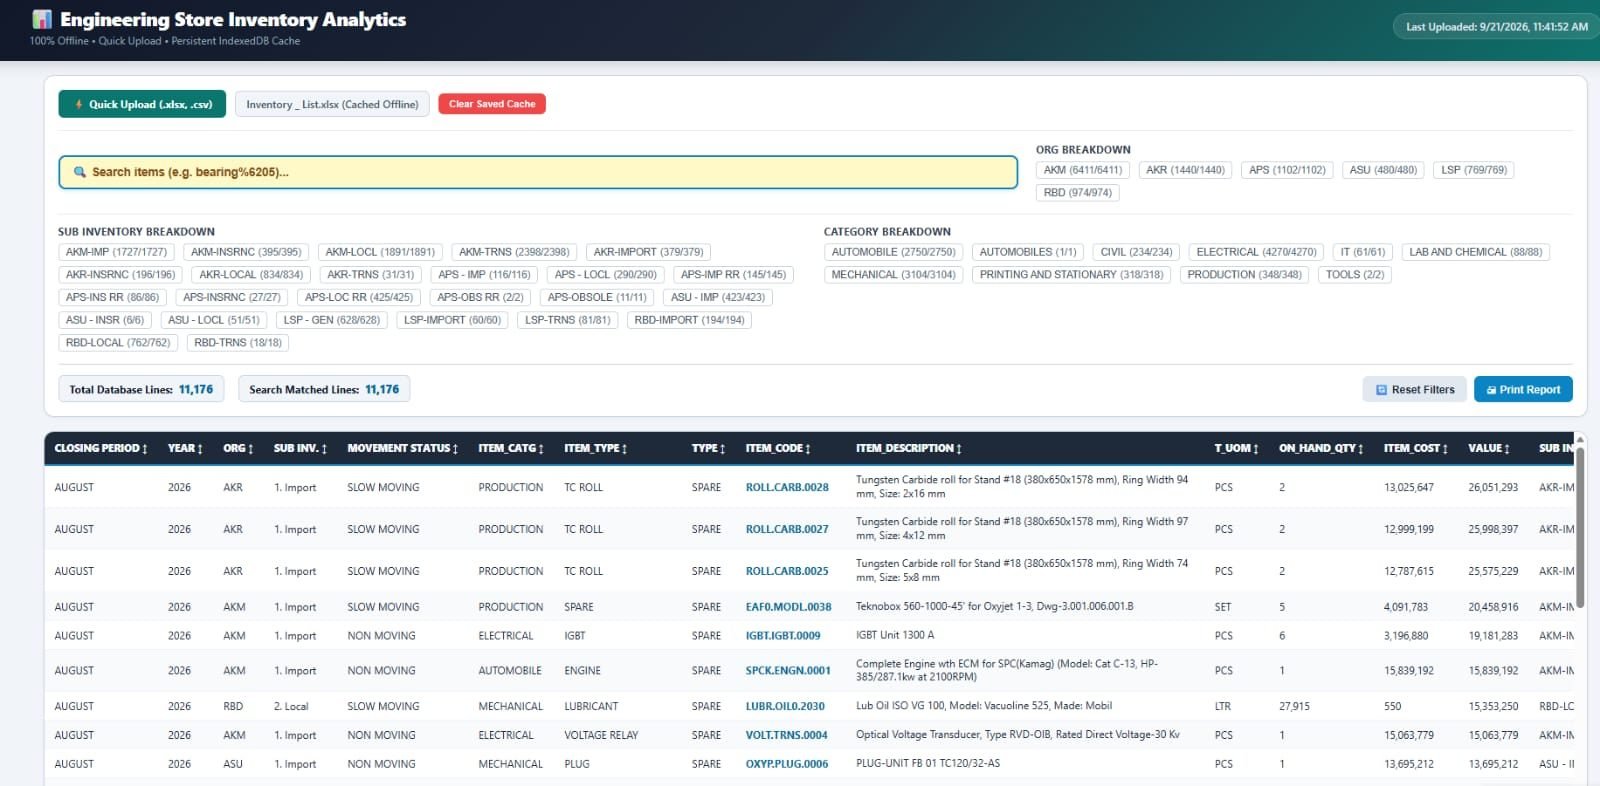This screenshot has width=1600, height=786.
Task: Sort by ORG column header
Action: 238,448
